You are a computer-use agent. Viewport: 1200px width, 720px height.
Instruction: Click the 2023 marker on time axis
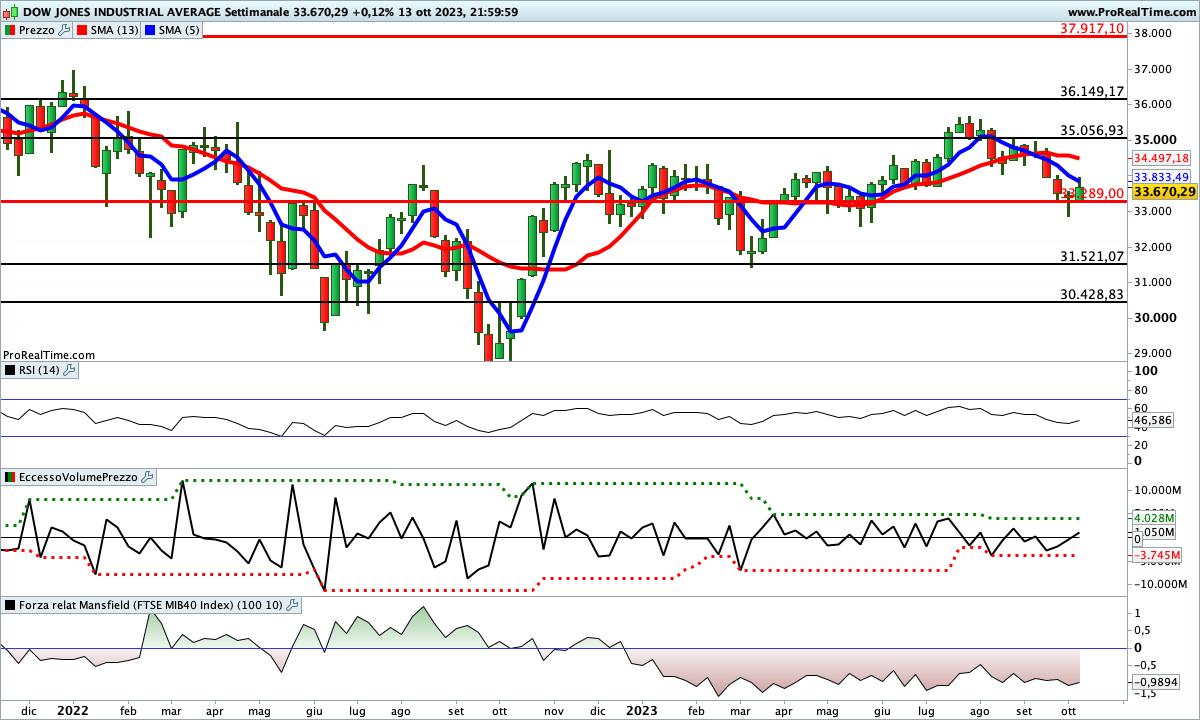pos(641,710)
